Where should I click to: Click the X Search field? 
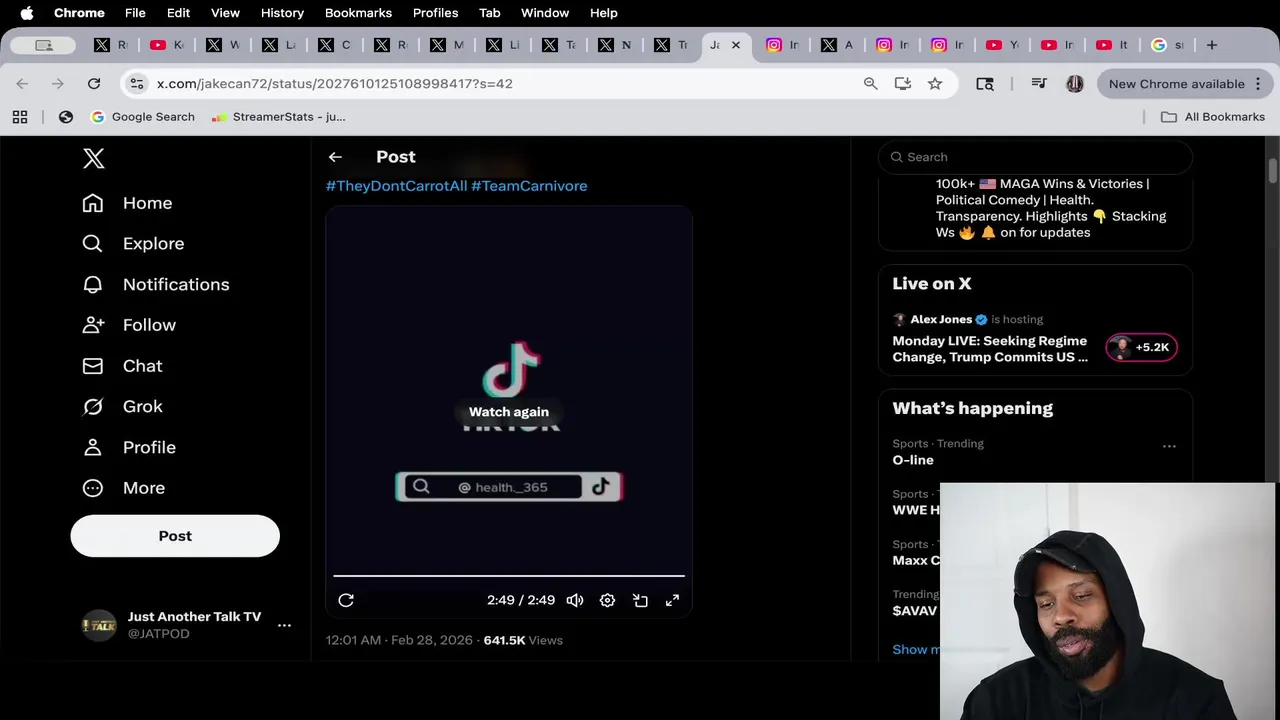1035,157
